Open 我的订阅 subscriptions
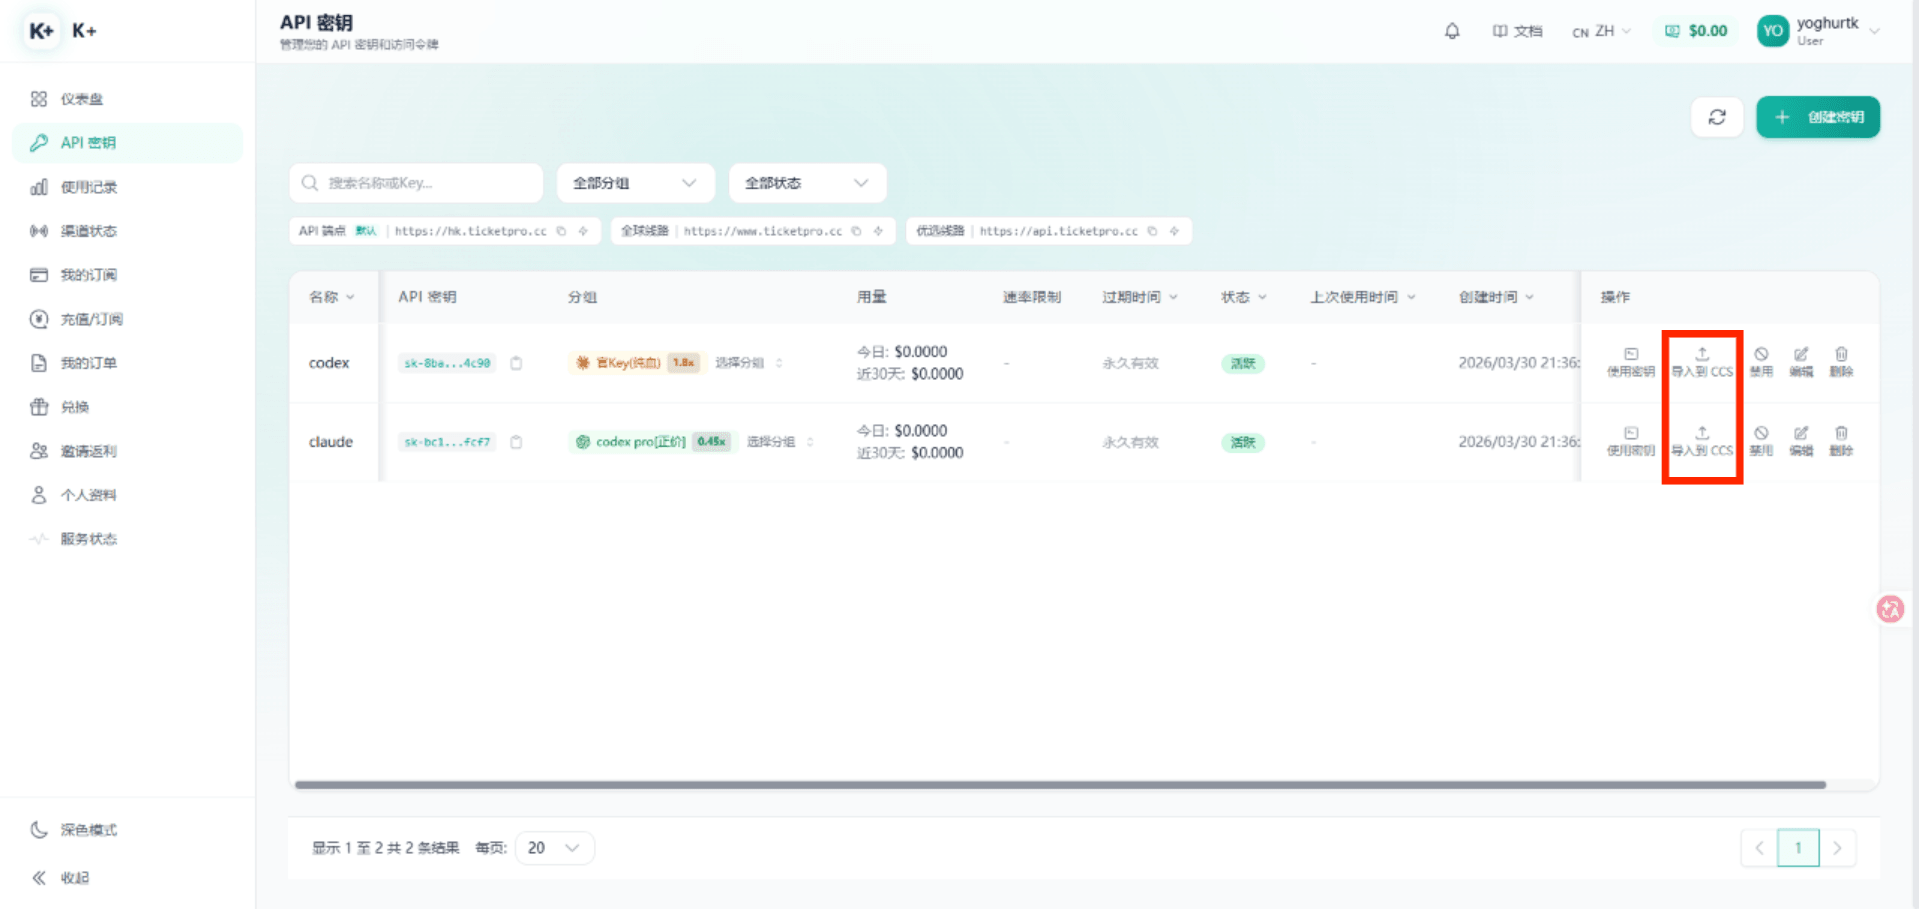This screenshot has width=1919, height=909. click(x=128, y=275)
